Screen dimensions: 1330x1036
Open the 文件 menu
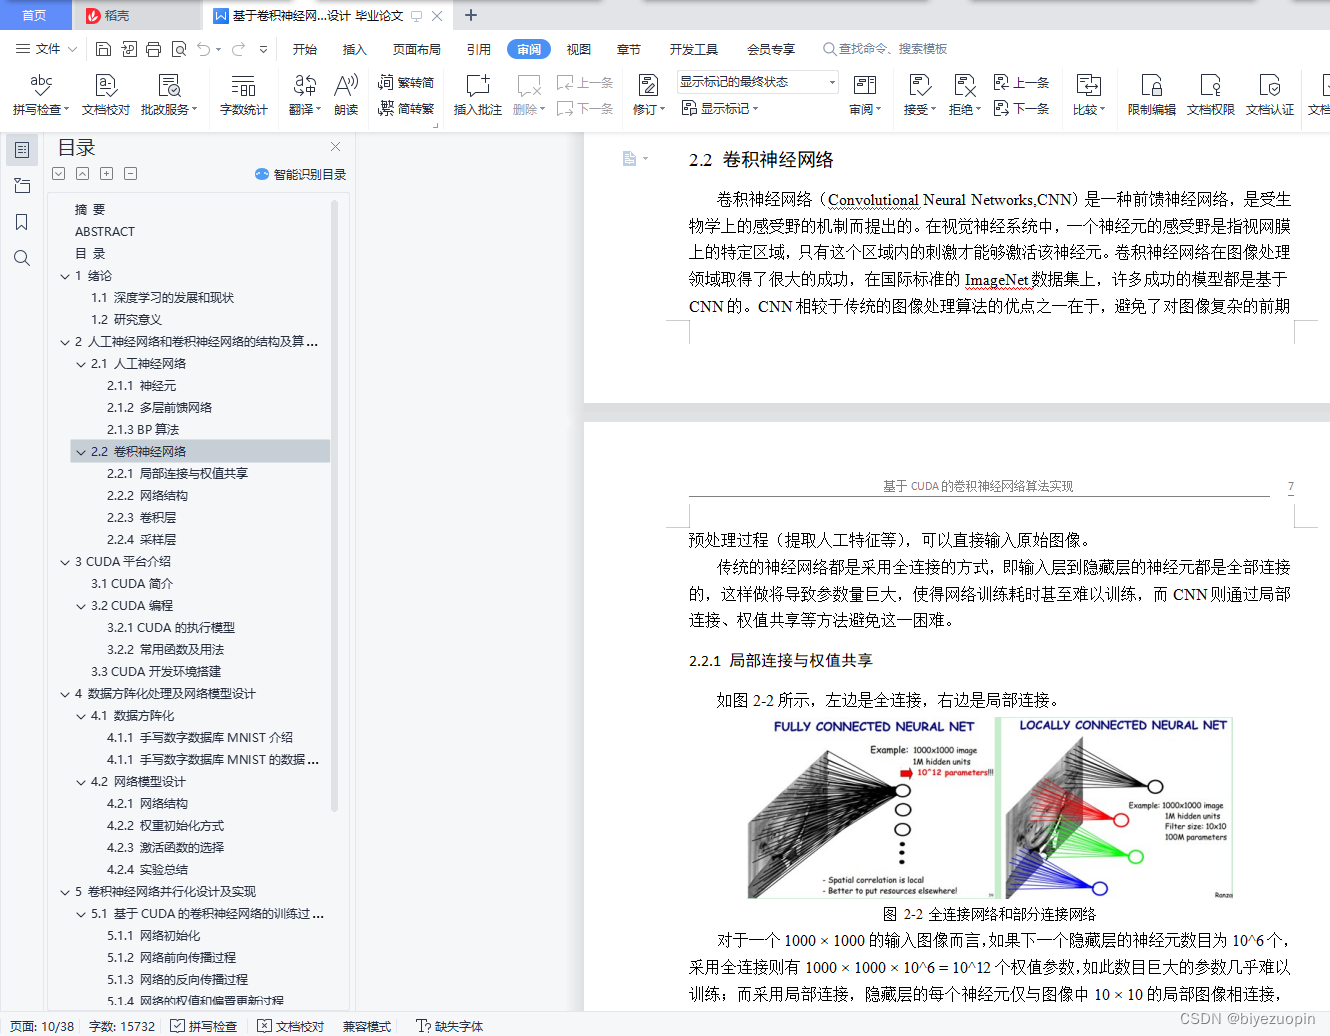point(46,49)
